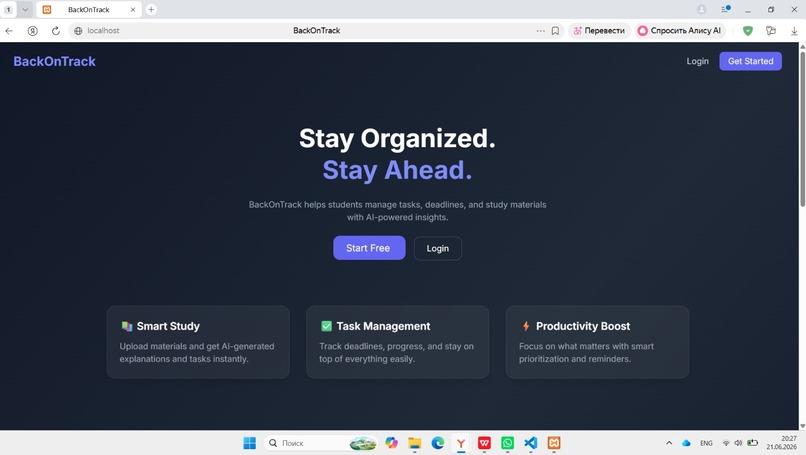Click the Get Started button

[x=750, y=61]
